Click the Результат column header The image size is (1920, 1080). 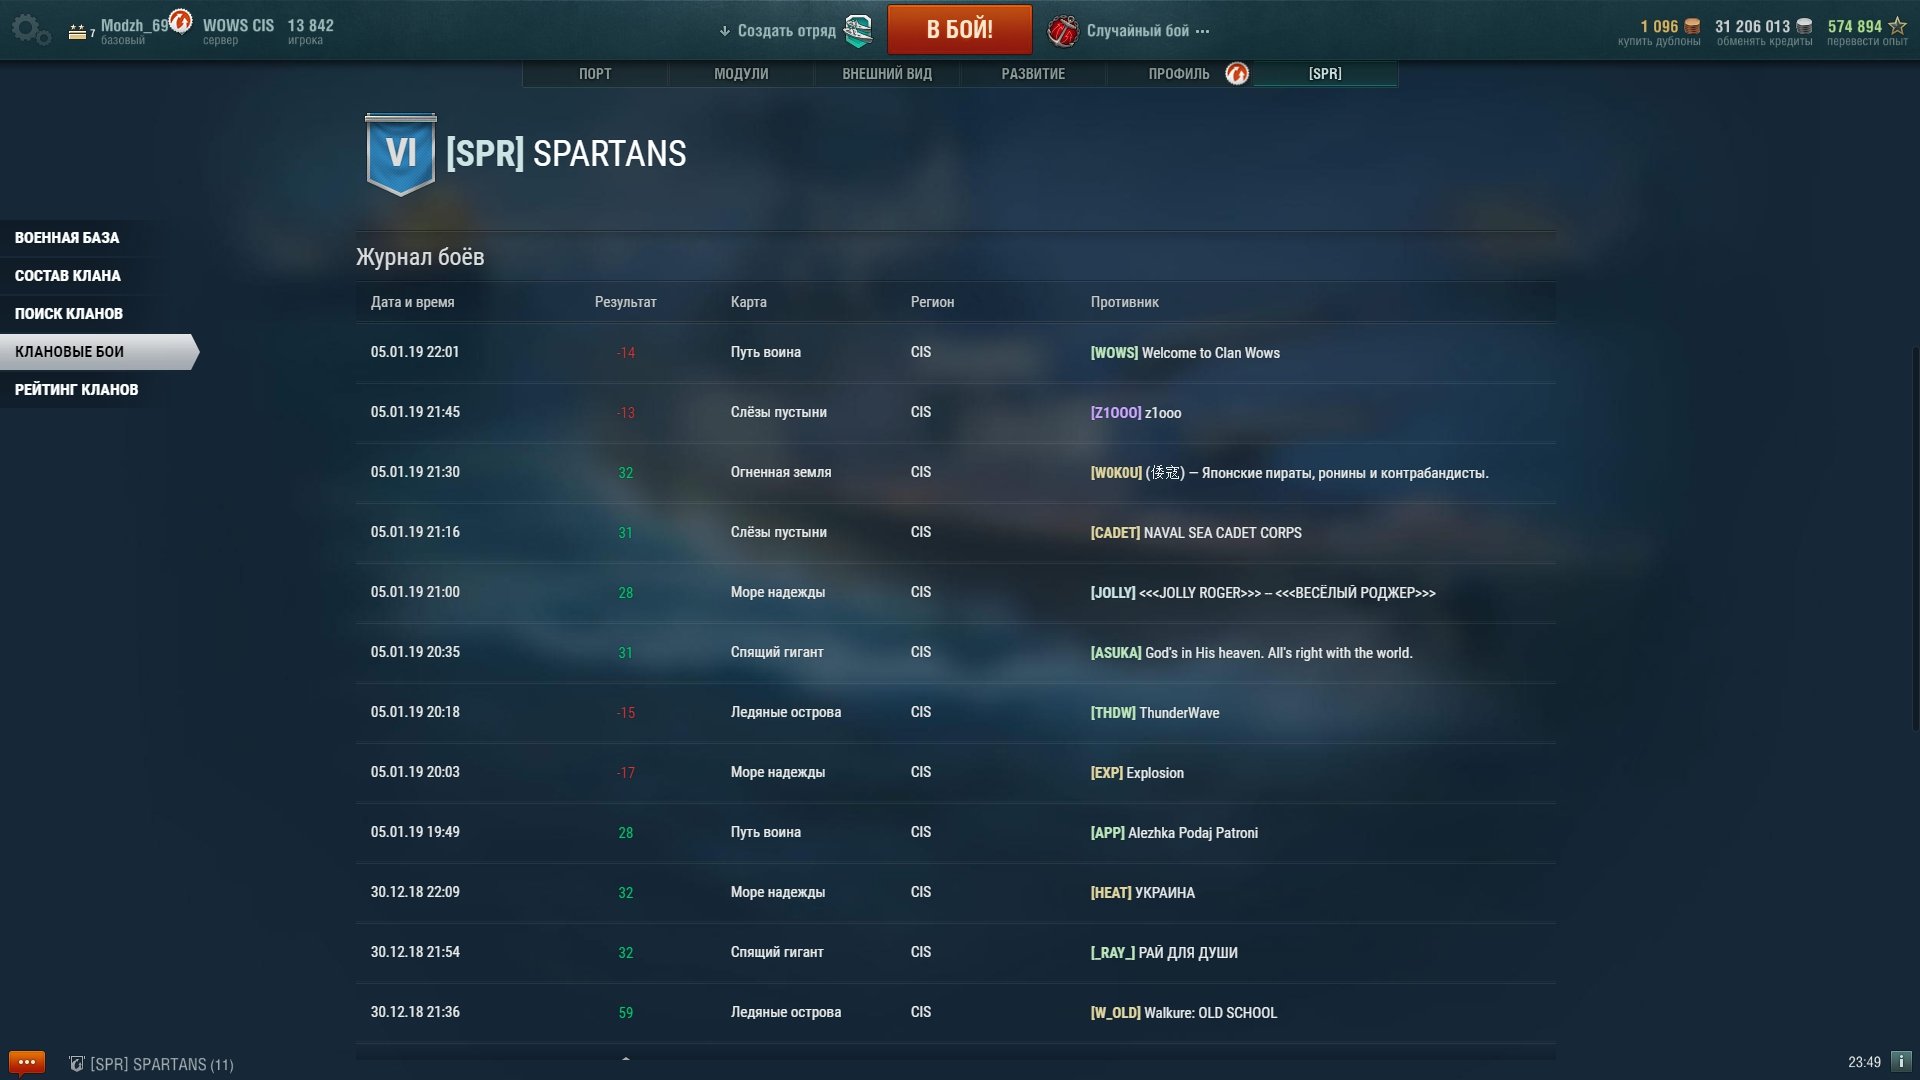coord(625,302)
